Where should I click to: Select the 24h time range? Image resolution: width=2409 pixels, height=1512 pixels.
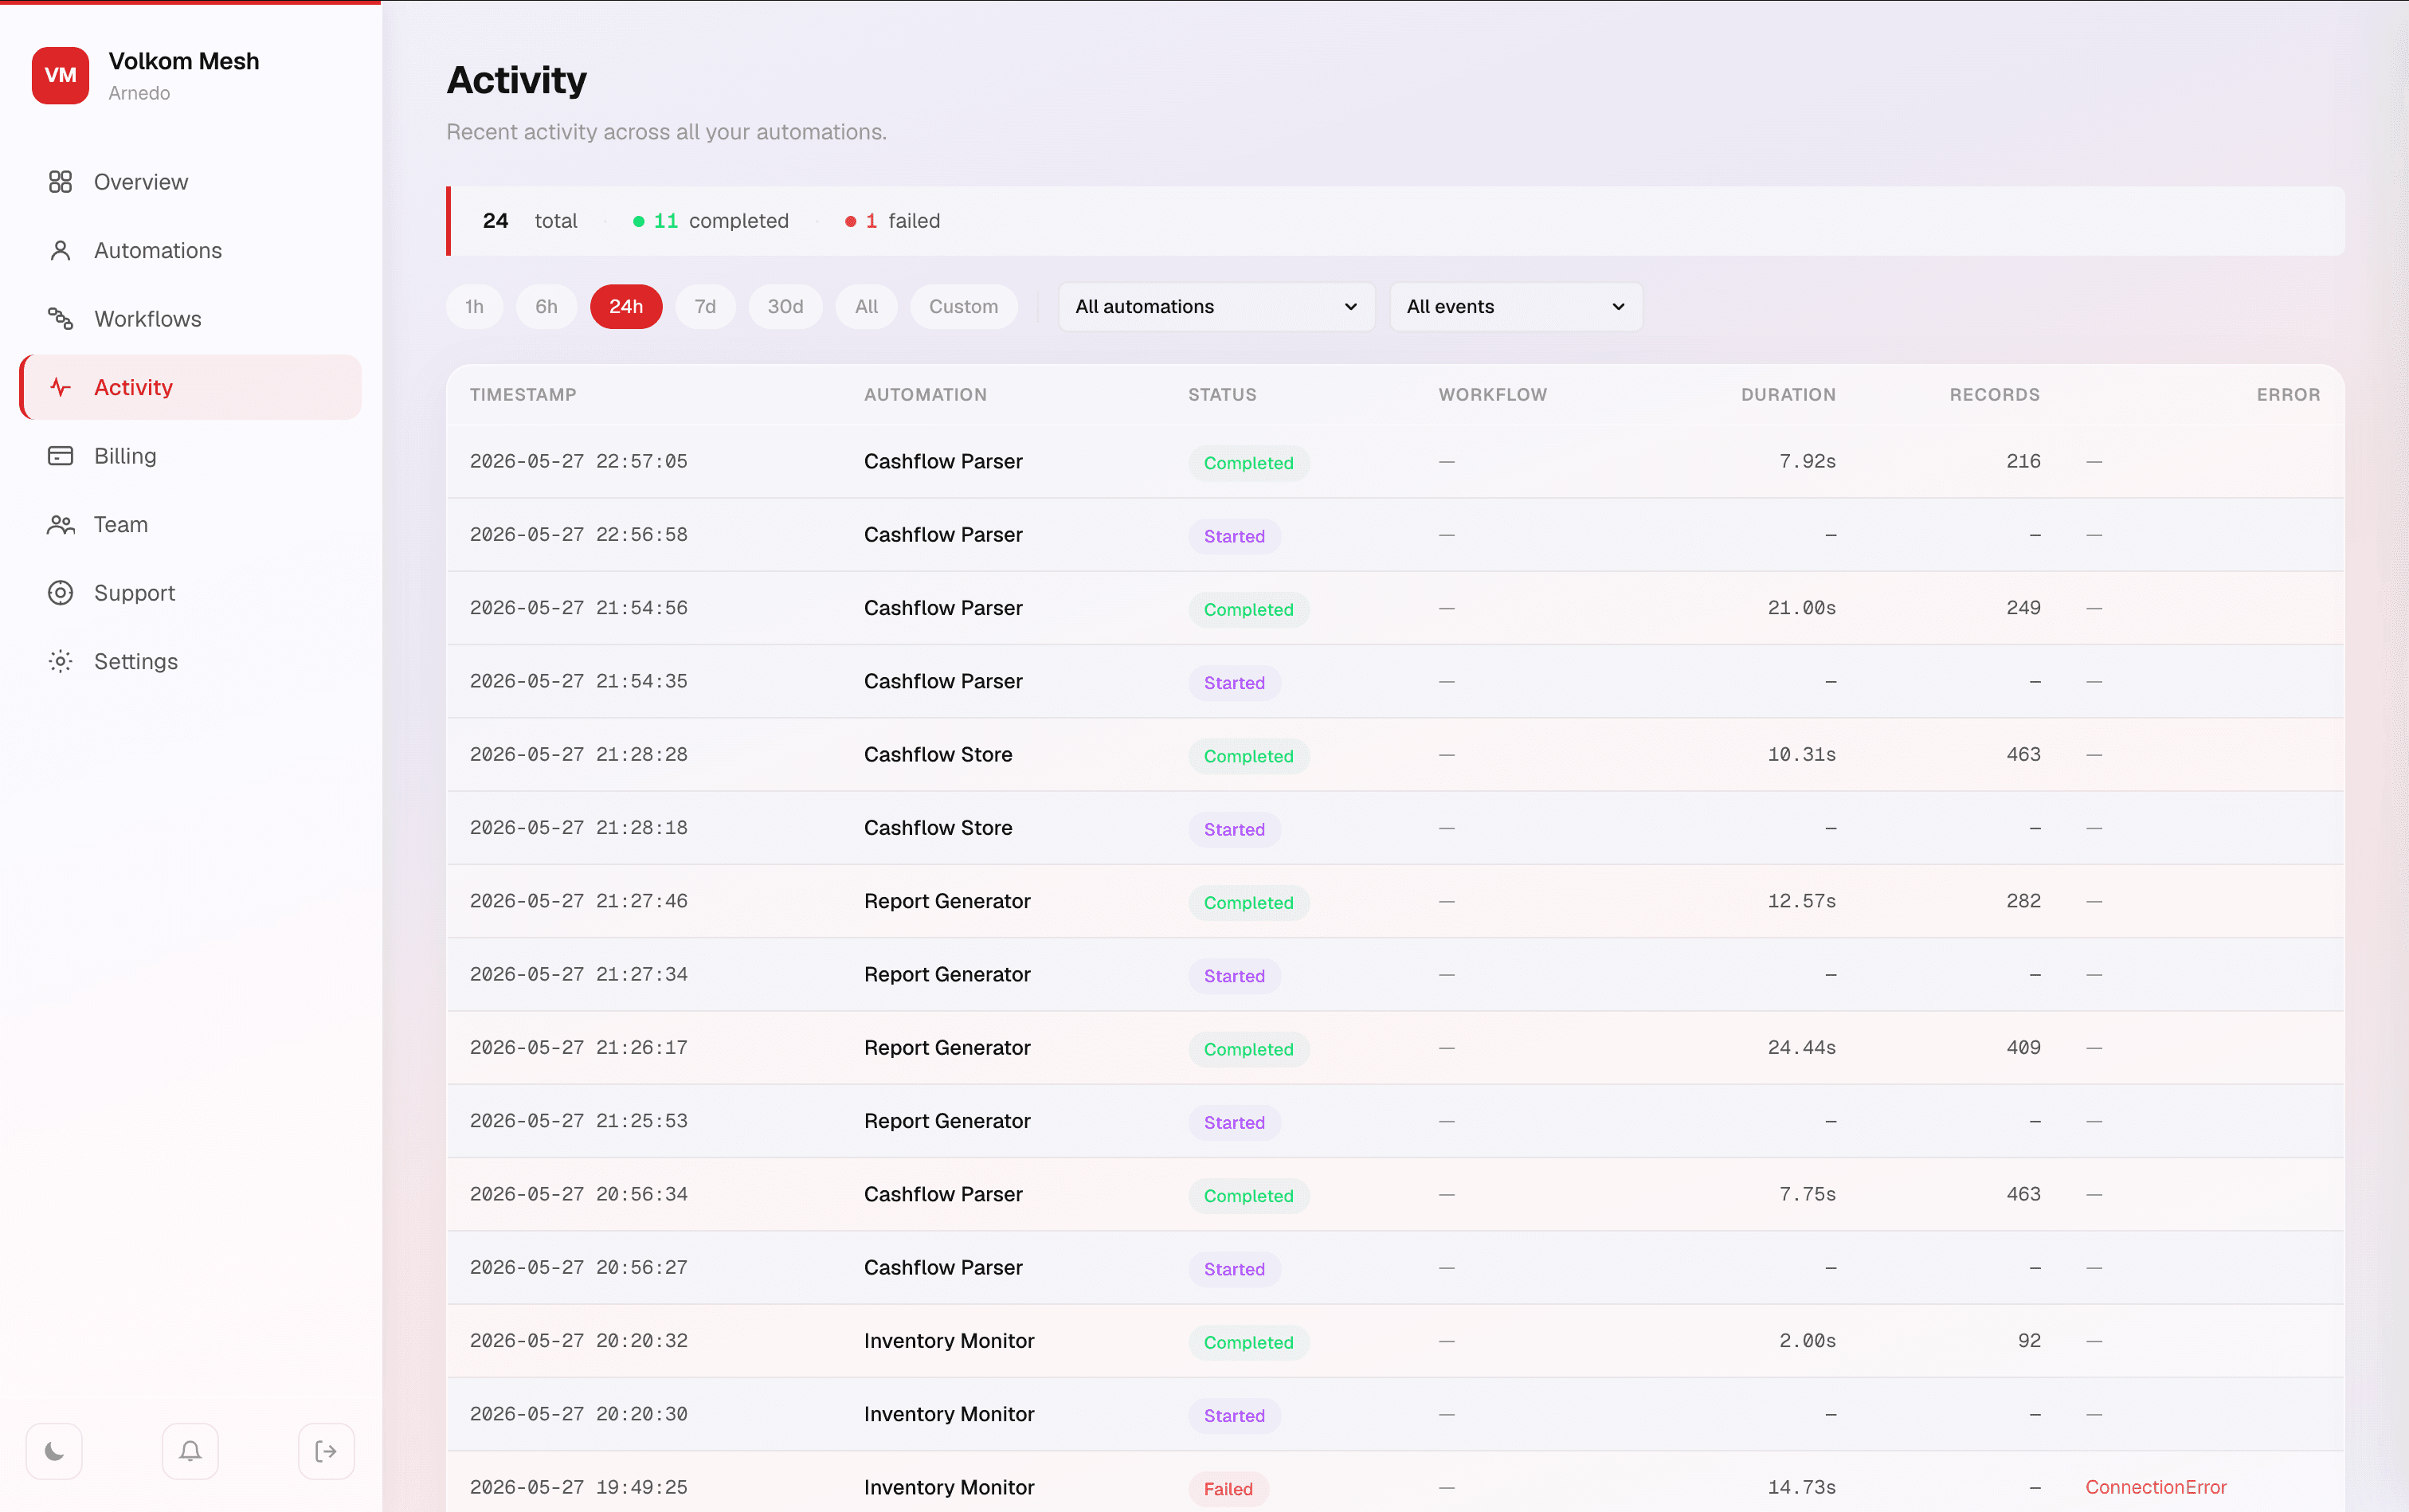pos(626,306)
